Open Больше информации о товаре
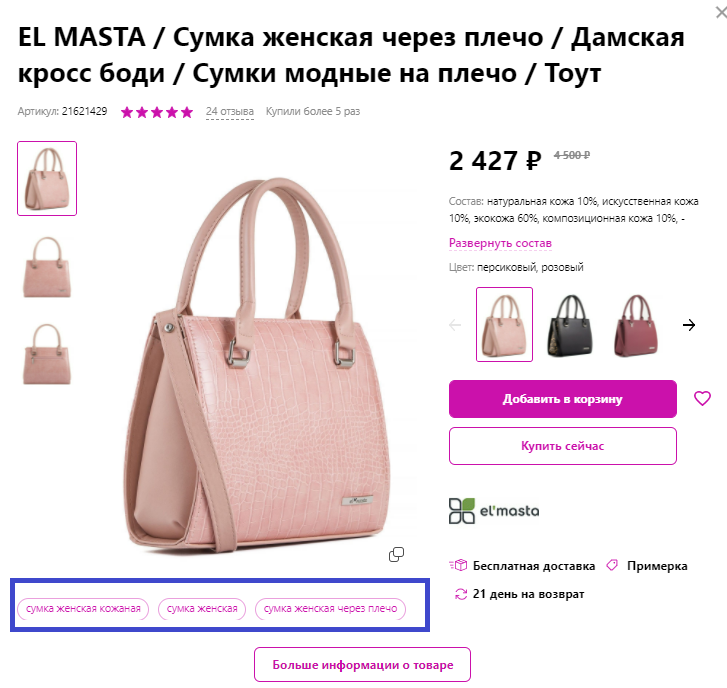The image size is (727, 688). 363,665
